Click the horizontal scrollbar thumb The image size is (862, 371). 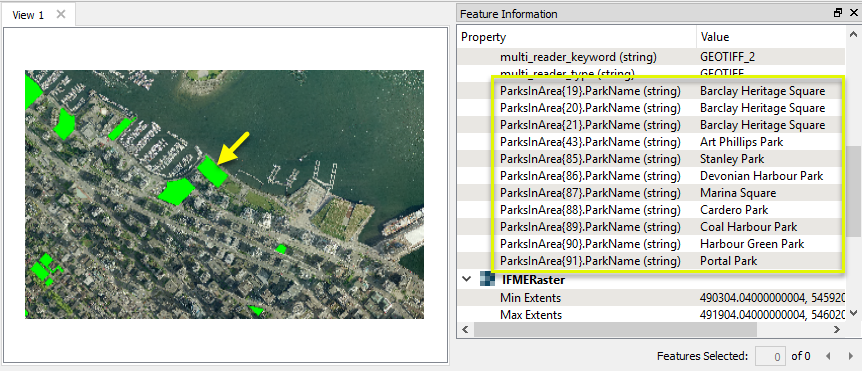pos(615,330)
